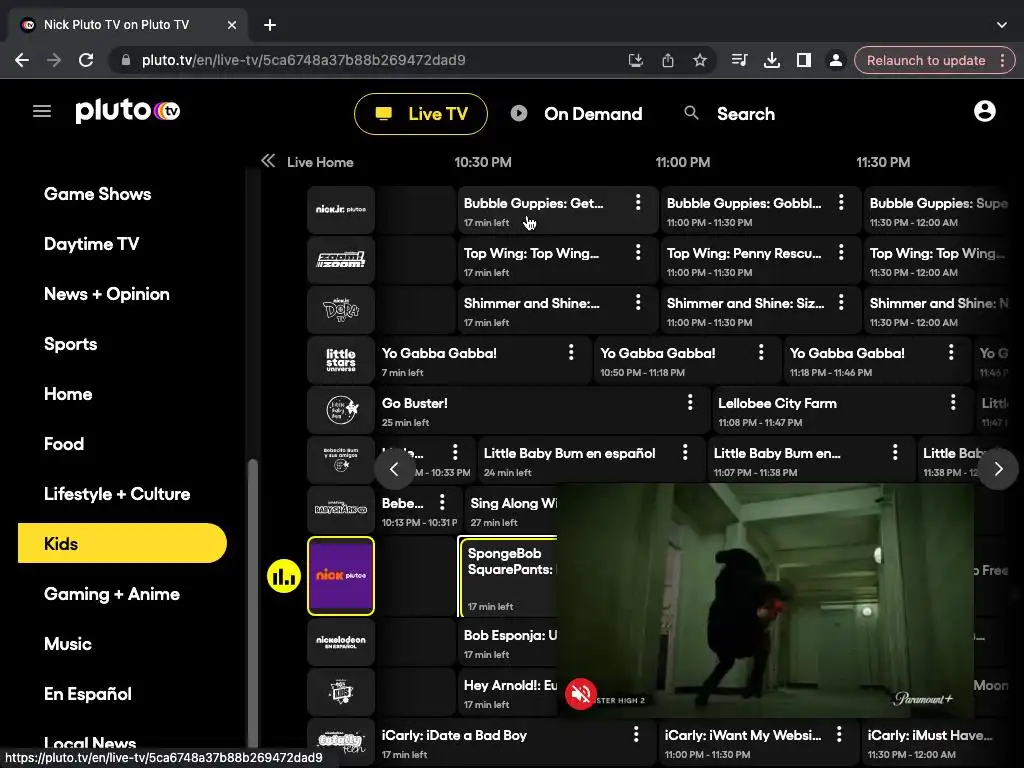The width and height of the screenshot is (1024, 768).
Task: Select the En Español category
Action: click(x=88, y=694)
